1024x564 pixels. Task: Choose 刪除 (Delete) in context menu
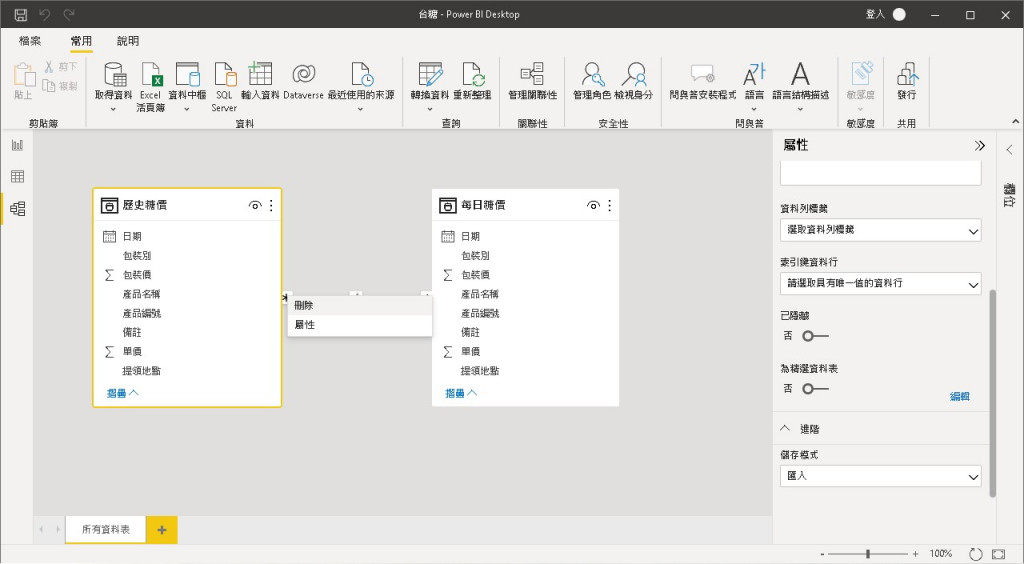[x=360, y=306]
